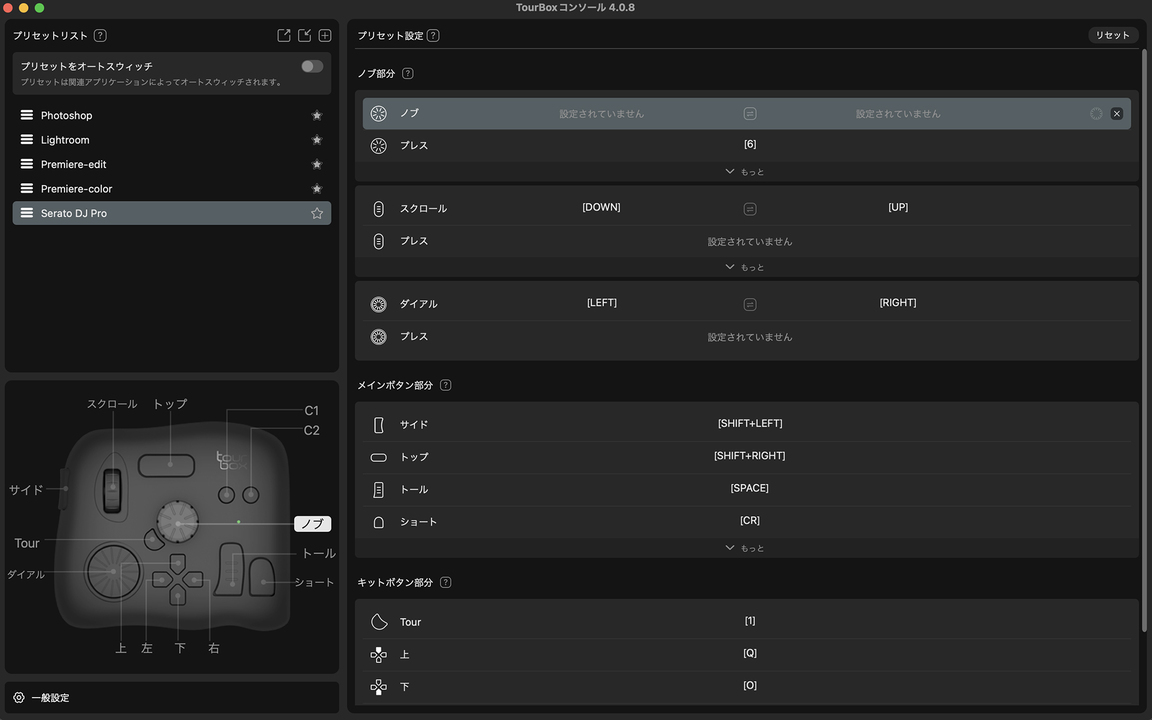Screen dimensions: 1152x720
Task: Click the リセット button
Action: pyautogui.click(x=1112, y=35)
